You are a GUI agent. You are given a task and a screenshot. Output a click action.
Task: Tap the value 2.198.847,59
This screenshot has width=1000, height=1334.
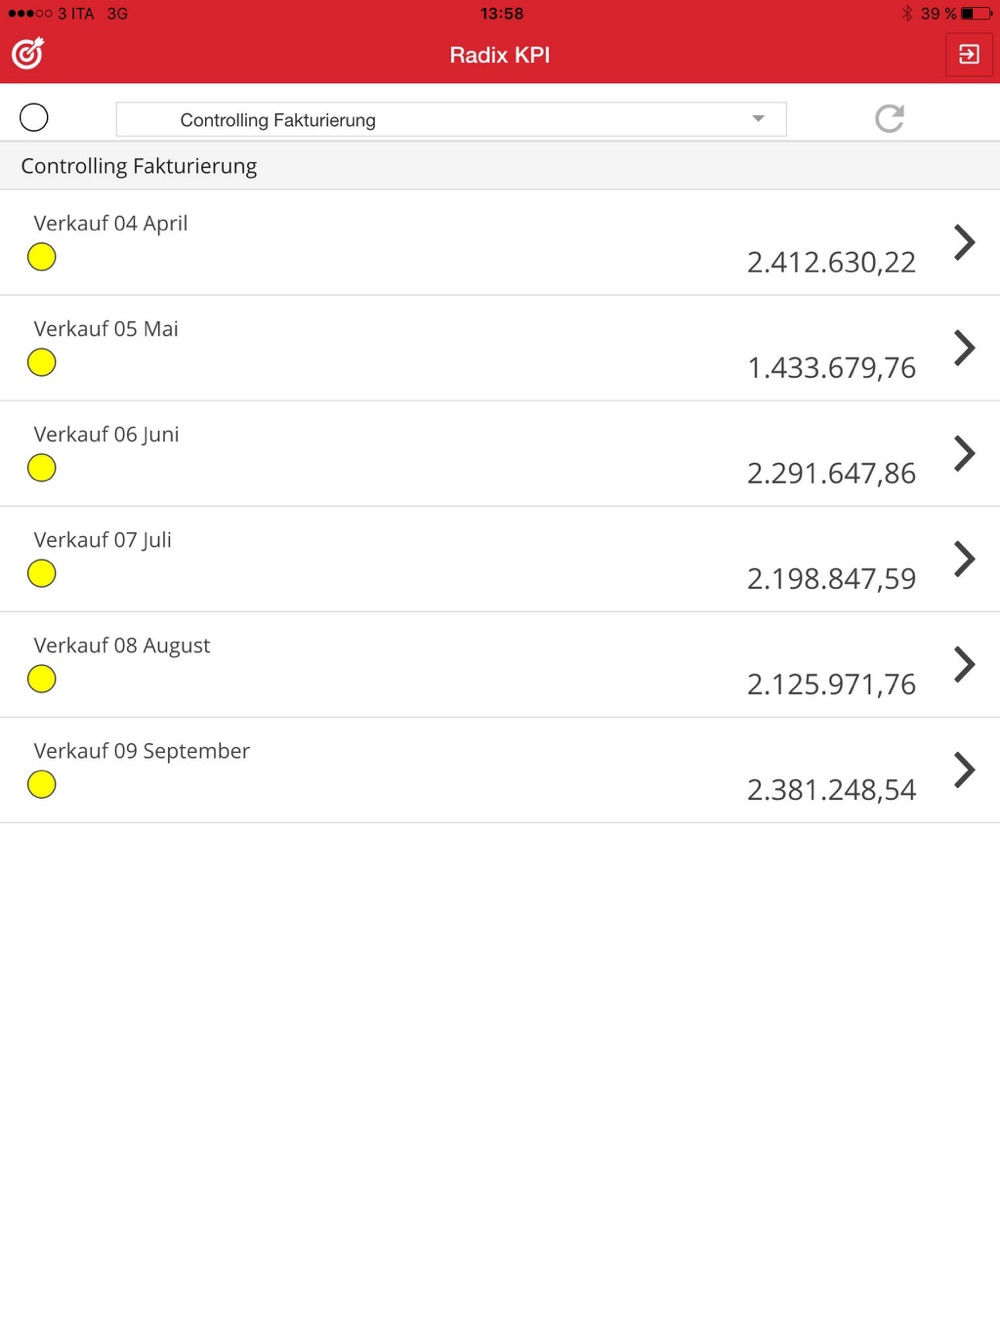click(831, 579)
